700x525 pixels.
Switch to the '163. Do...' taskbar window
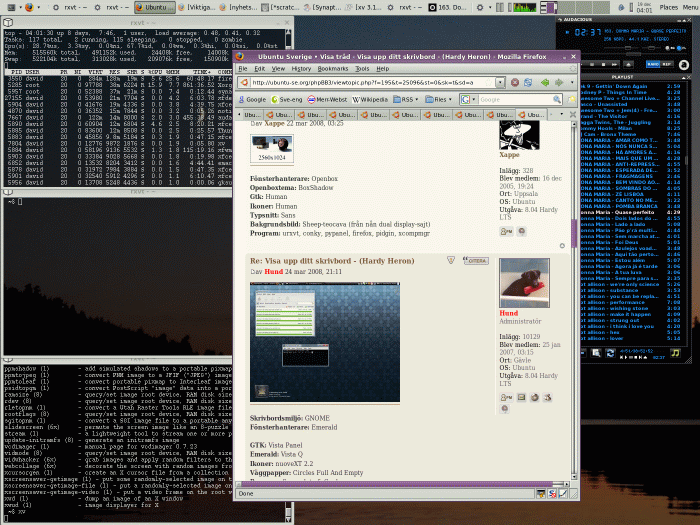[448, 7]
